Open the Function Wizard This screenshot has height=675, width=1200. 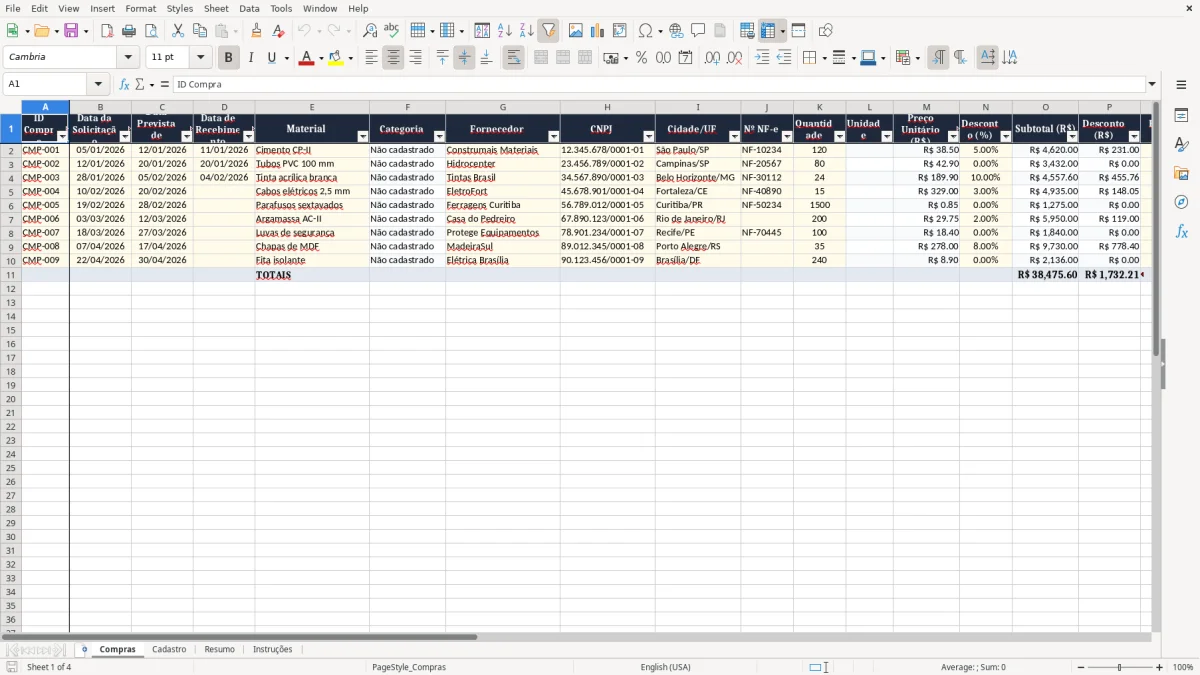[125, 85]
